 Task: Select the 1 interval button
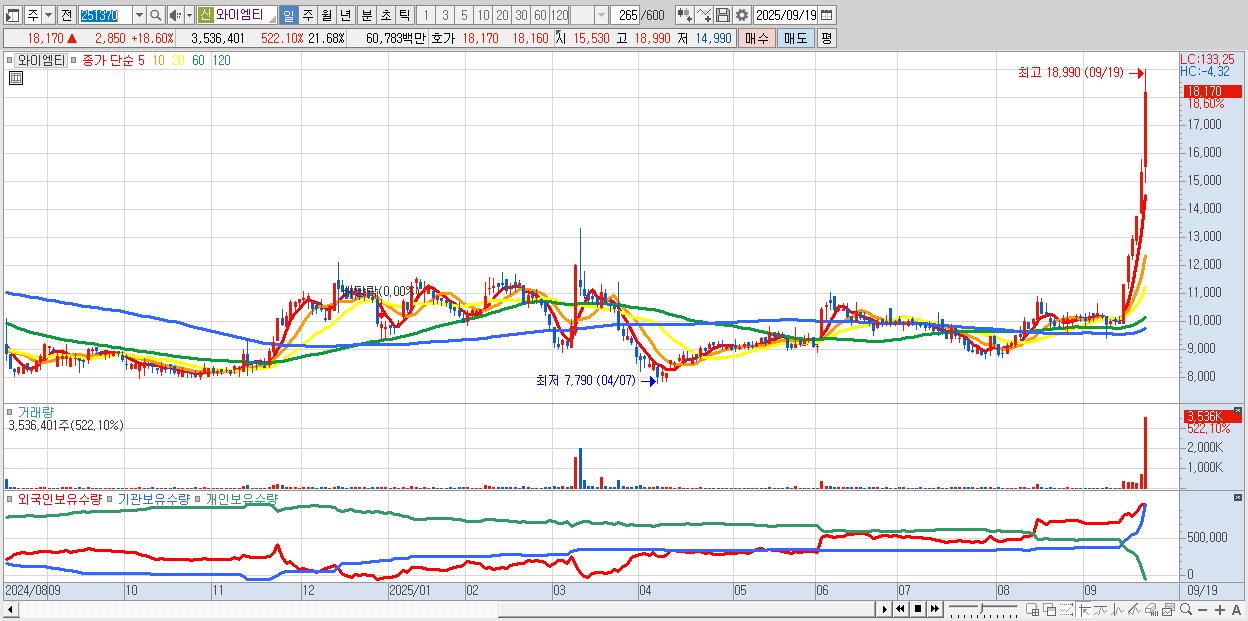pos(426,15)
